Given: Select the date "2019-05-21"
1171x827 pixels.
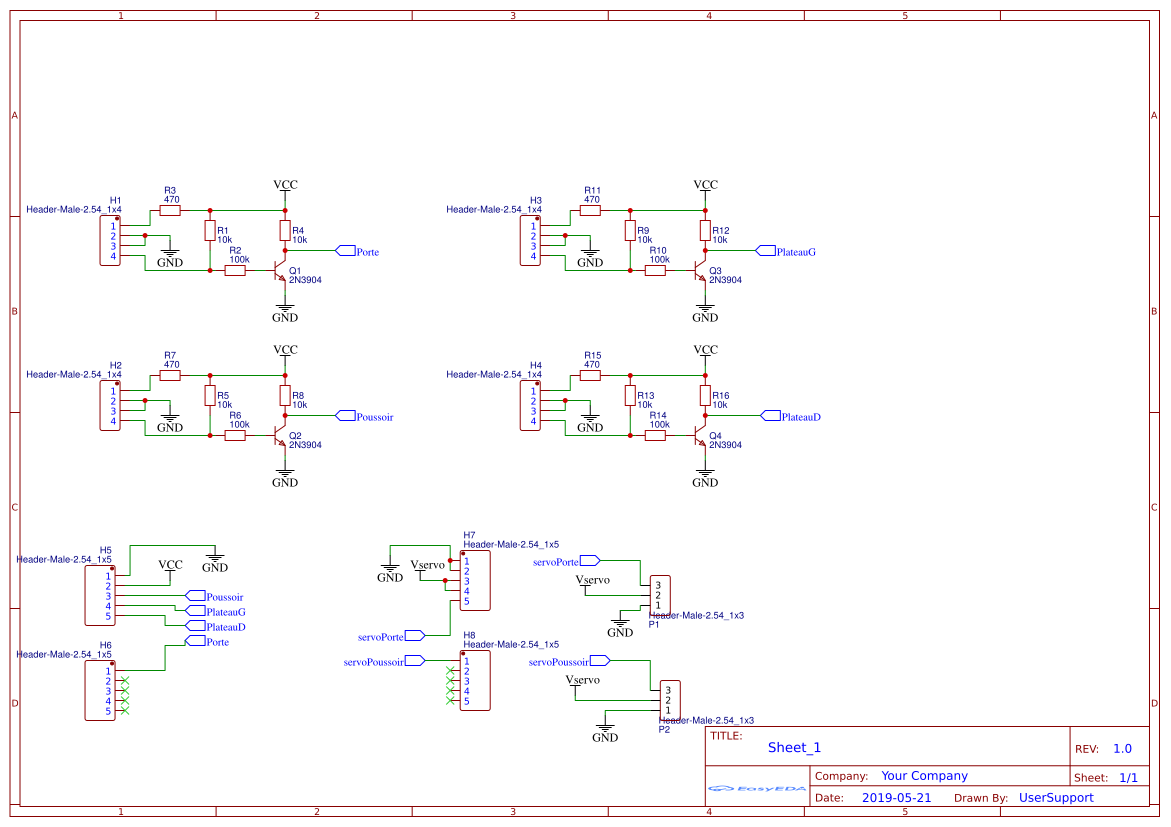Looking at the screenshot, I should (x=896, y=798).
